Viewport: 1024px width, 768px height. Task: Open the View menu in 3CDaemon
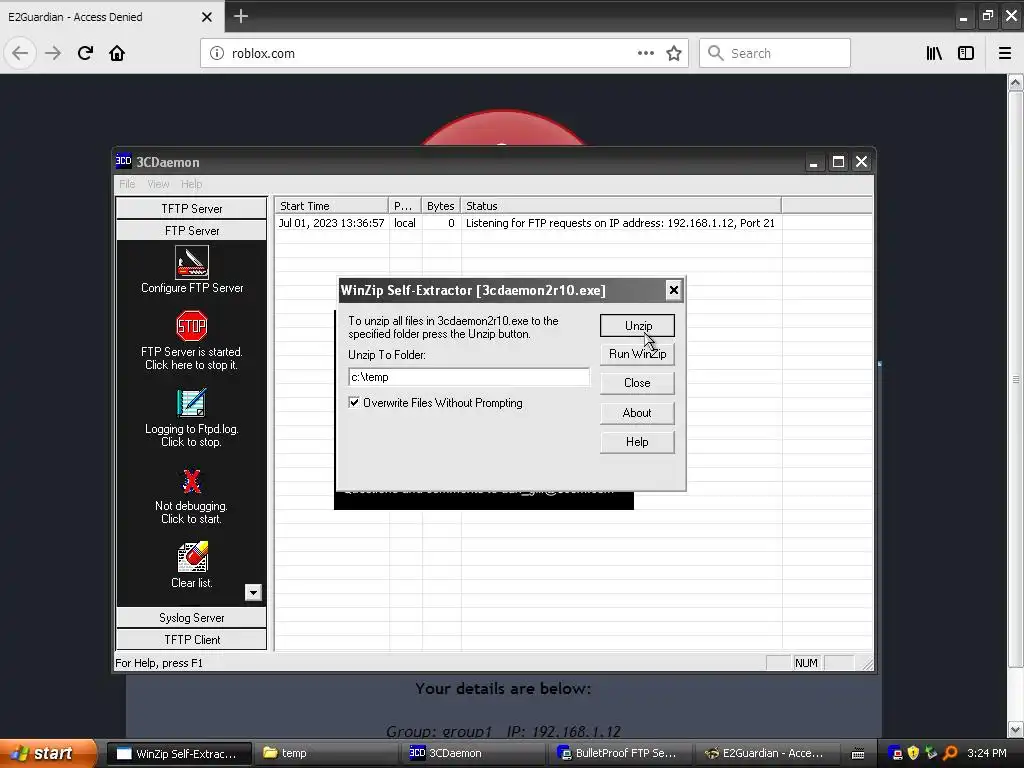pyautogui.click(x=158, y=184)
